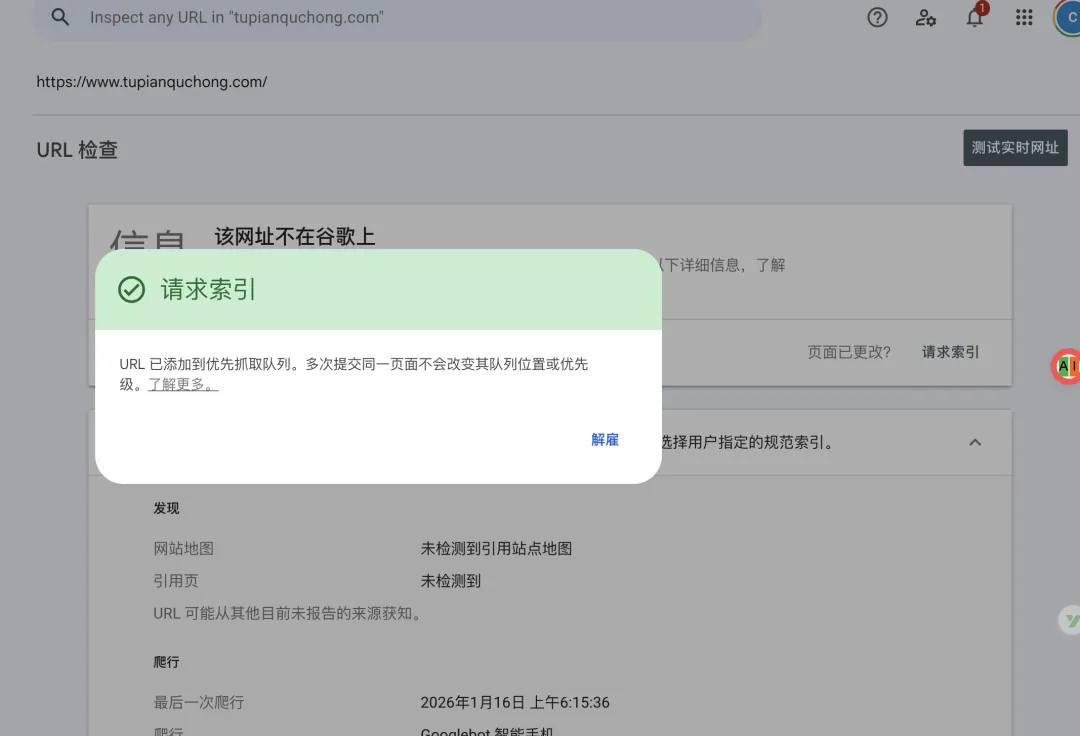Click the 未检测到引用站点地图 value
This screenshot has width=1080, height=736.
[x=496, y=549]
